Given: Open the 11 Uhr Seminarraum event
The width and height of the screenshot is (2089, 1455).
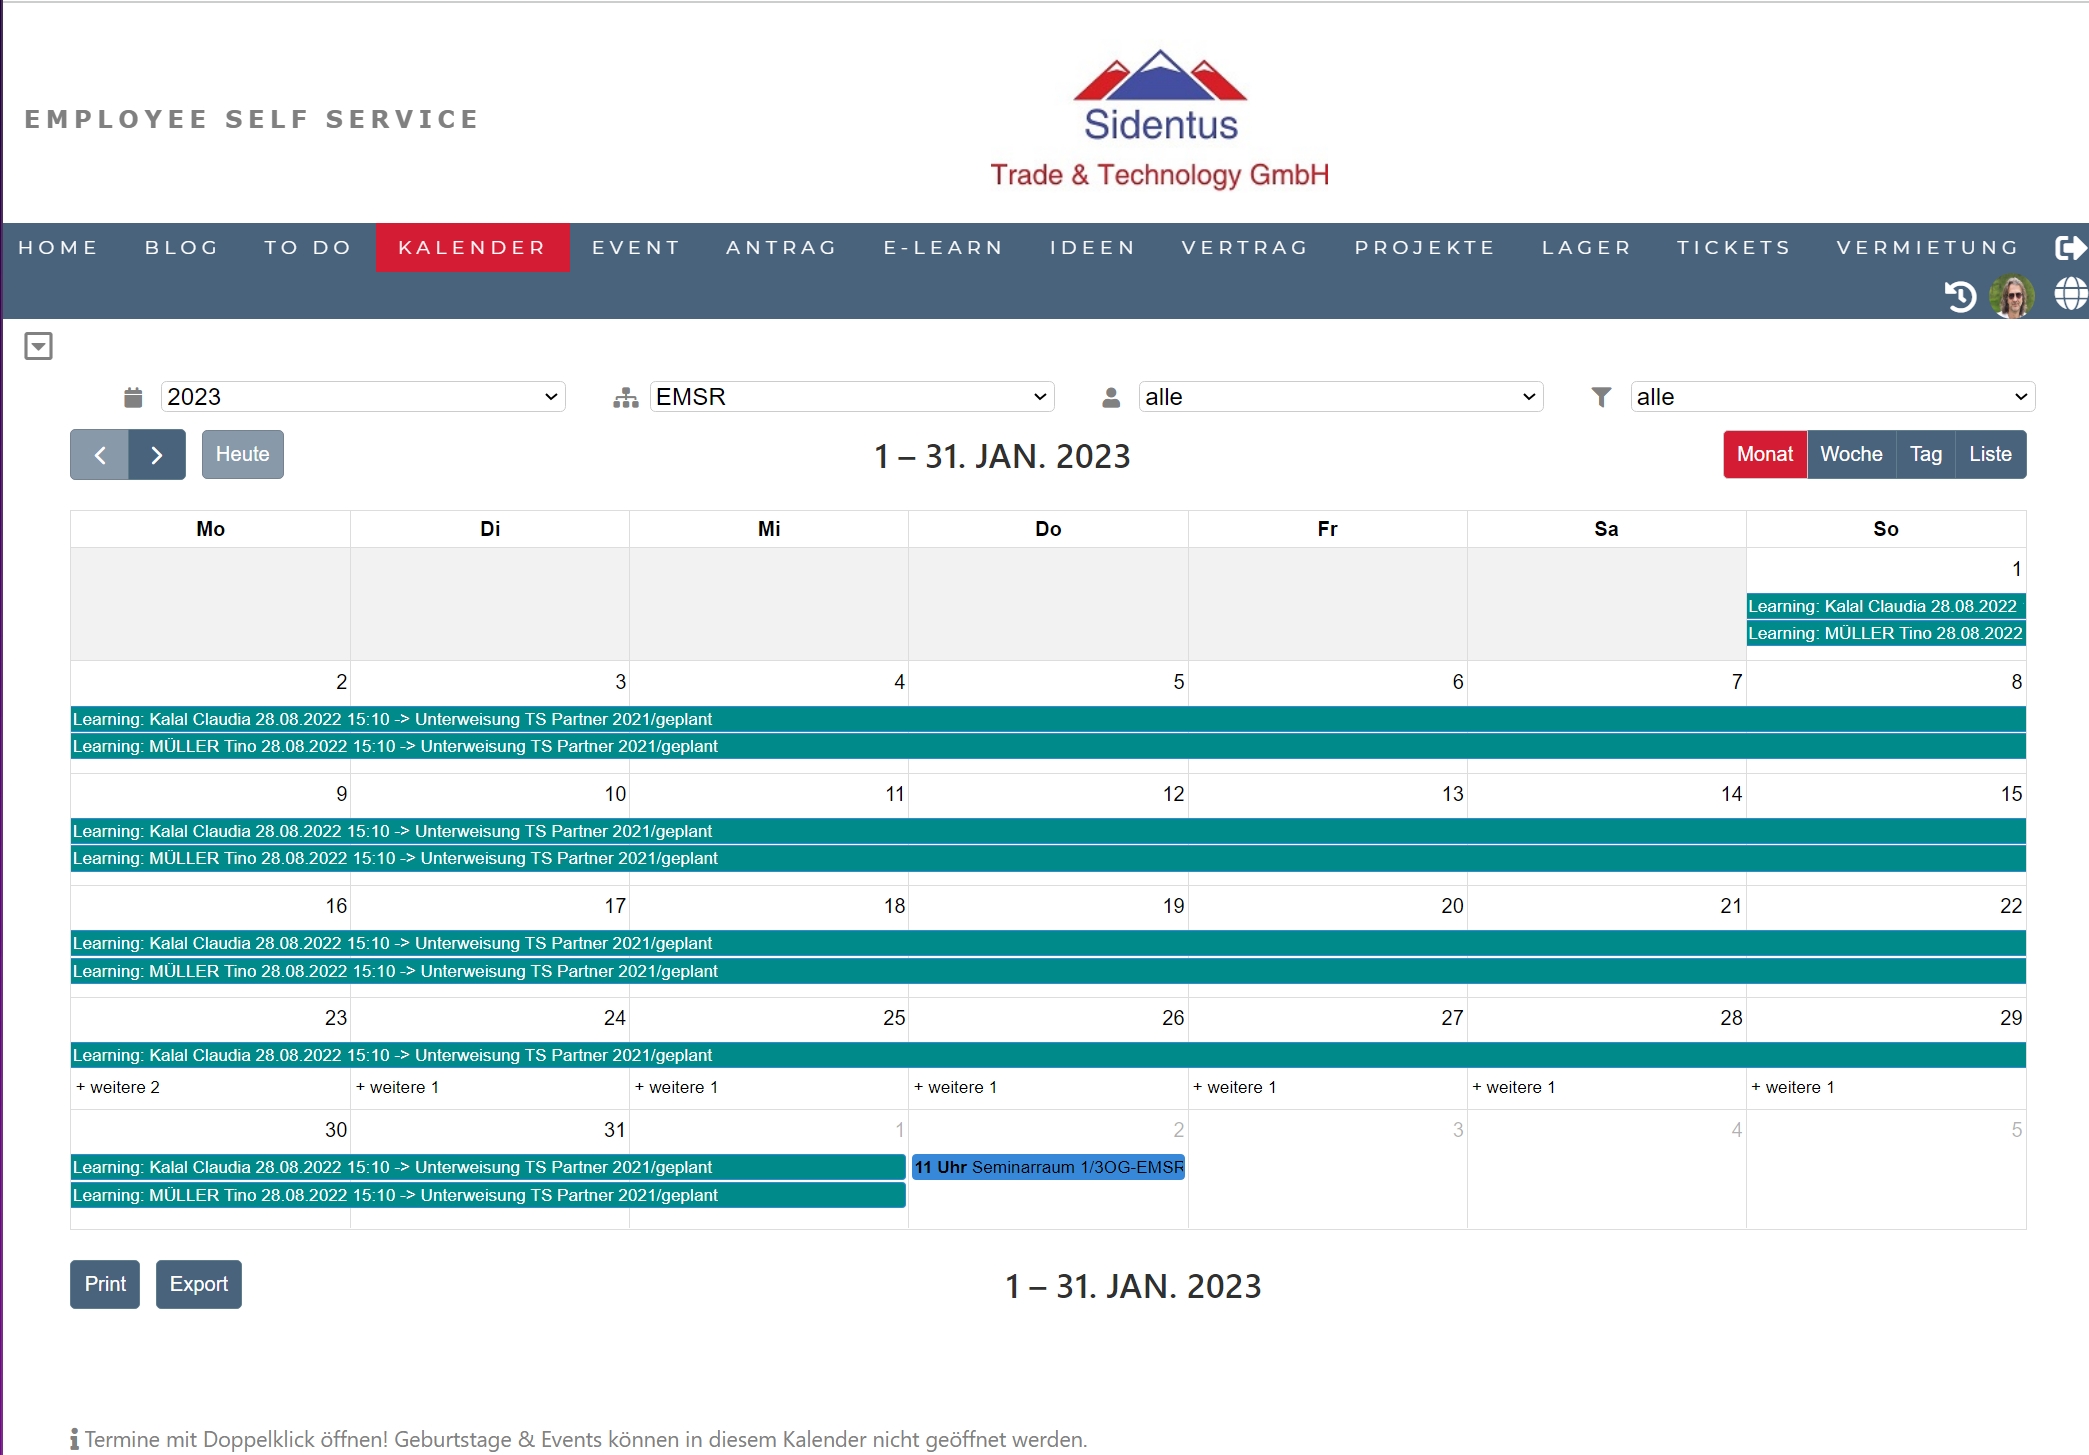Looking at the screenshot, I should click(1048, 1167).
